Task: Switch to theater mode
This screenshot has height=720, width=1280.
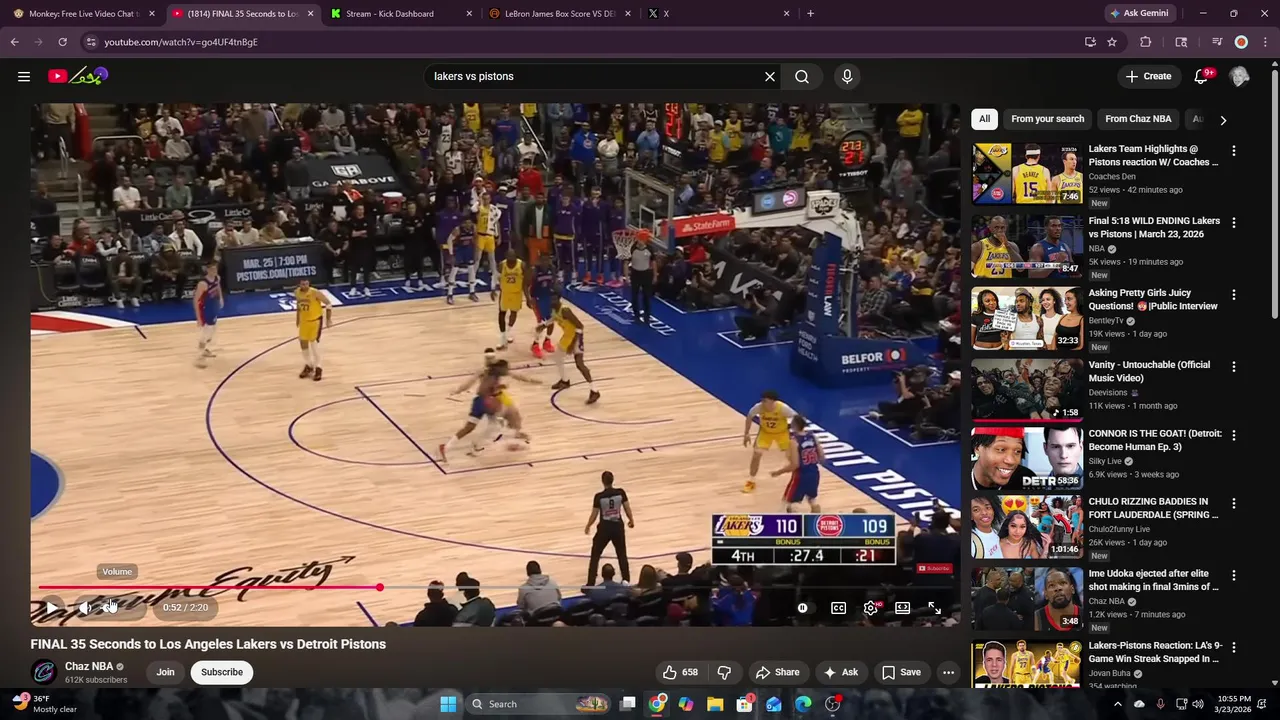Action: tap(902, 607)
